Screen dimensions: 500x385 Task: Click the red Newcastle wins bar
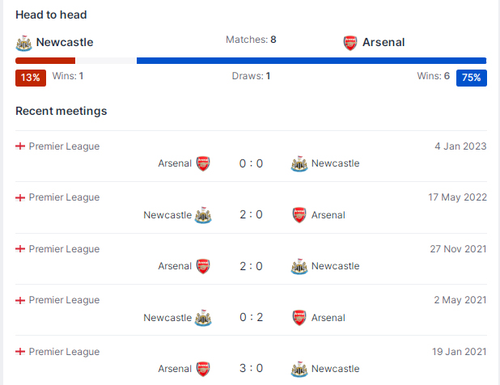coord(45,61)
